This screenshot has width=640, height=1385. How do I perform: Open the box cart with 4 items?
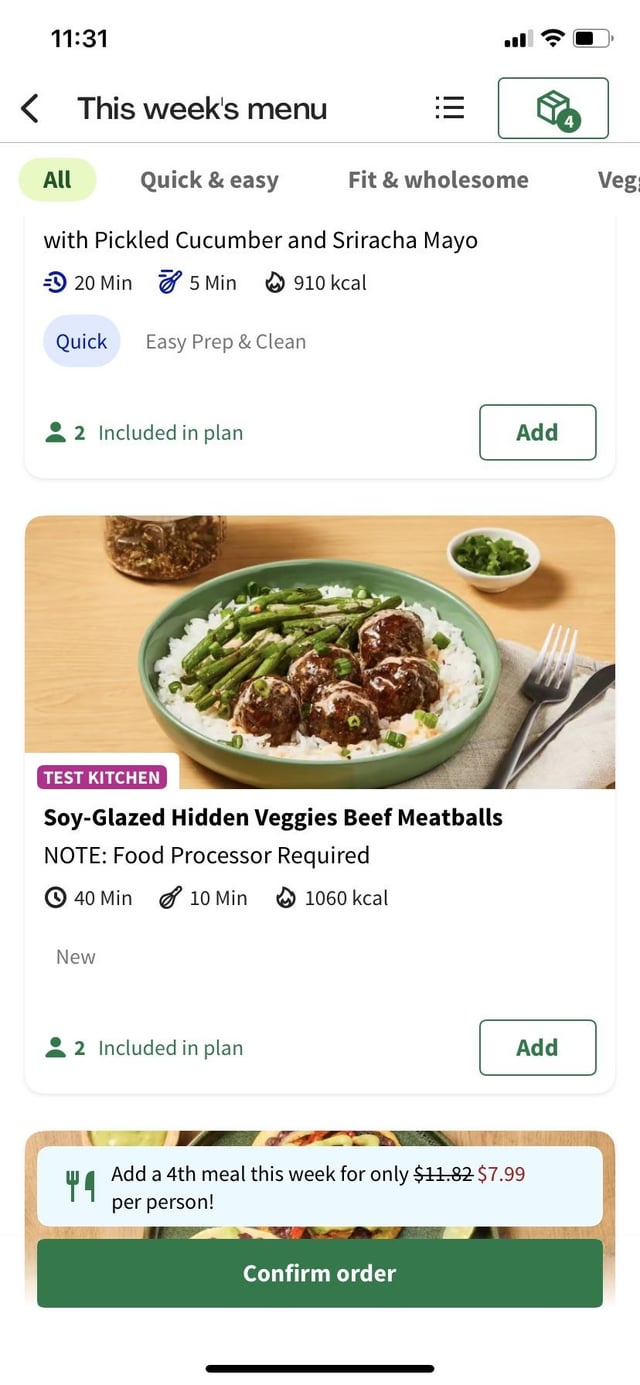click(553, 108)
